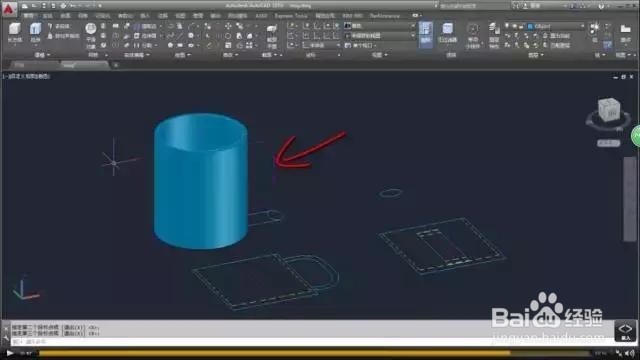Mute the video with the speaker icon
The width and height of the screenshot is (640, 360).
tap(631, 353)
